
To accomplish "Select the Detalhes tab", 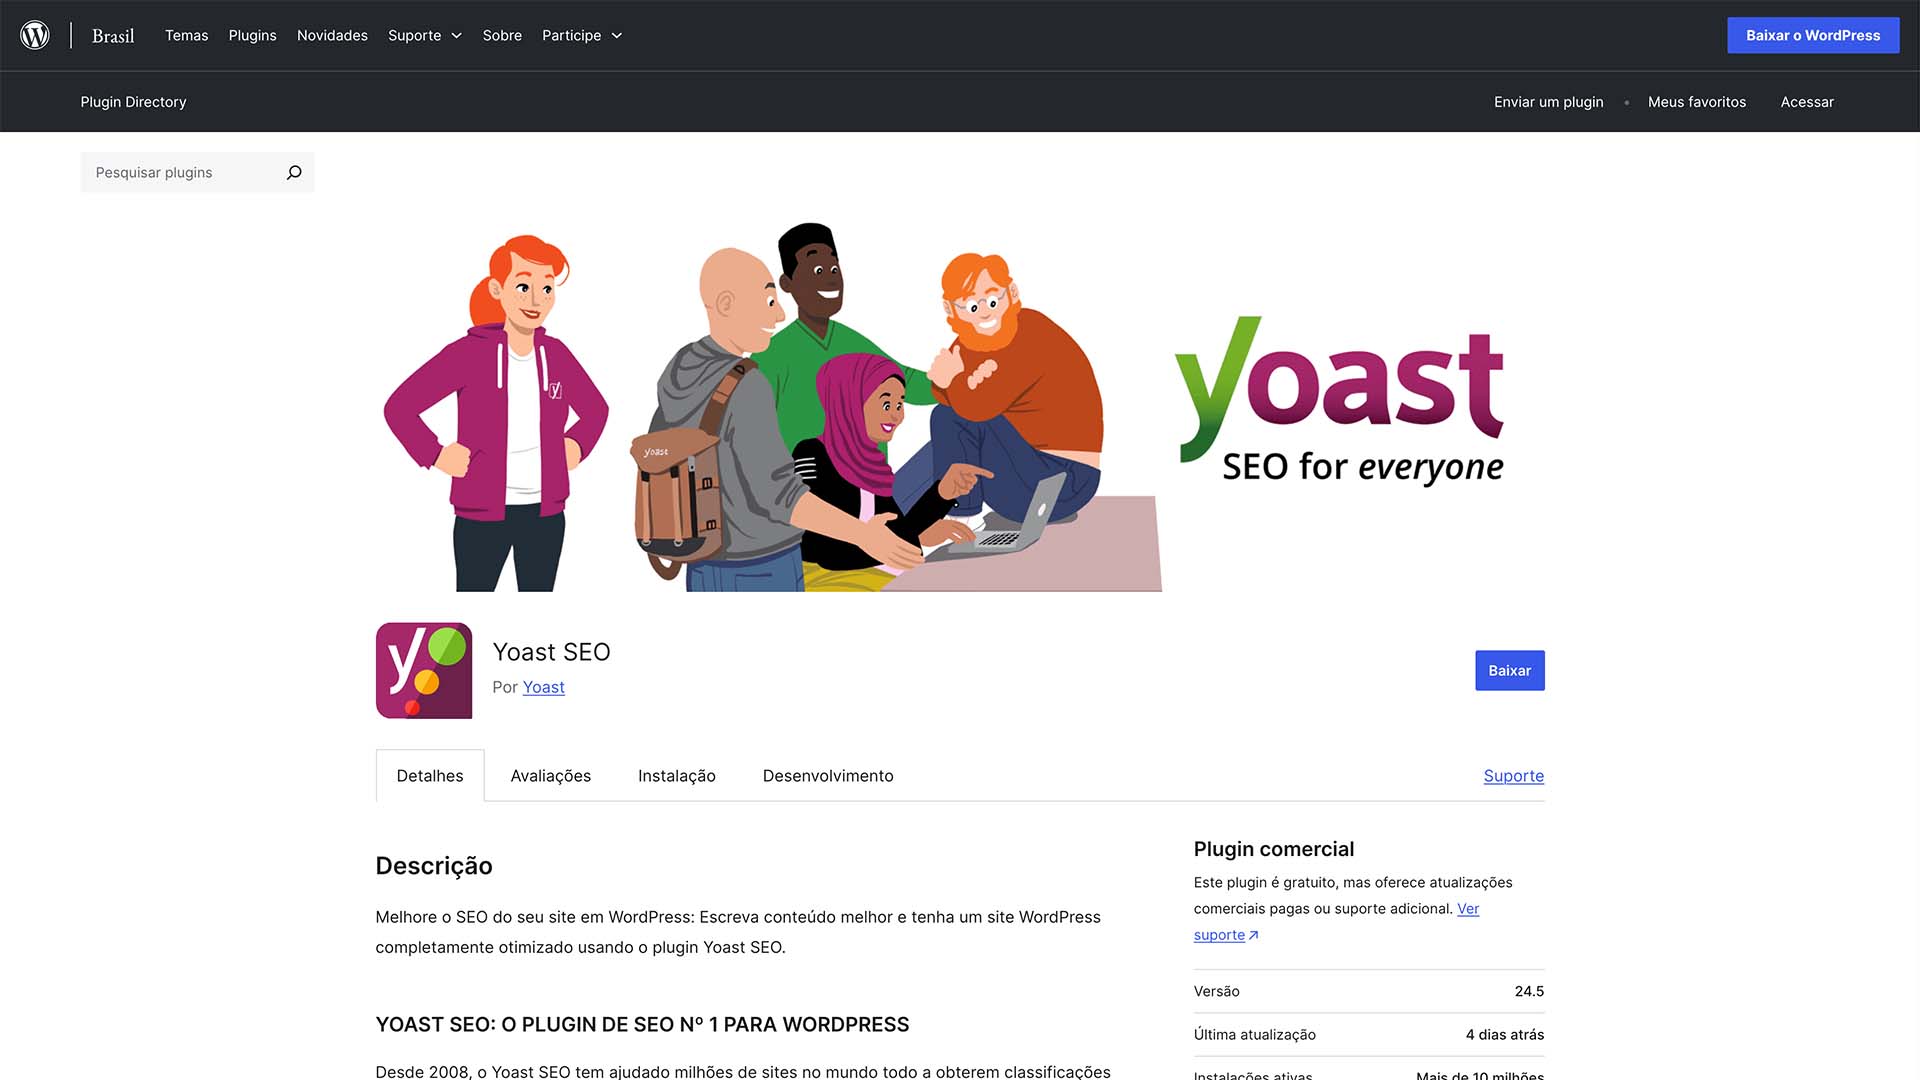I will (x=430, y=775).
